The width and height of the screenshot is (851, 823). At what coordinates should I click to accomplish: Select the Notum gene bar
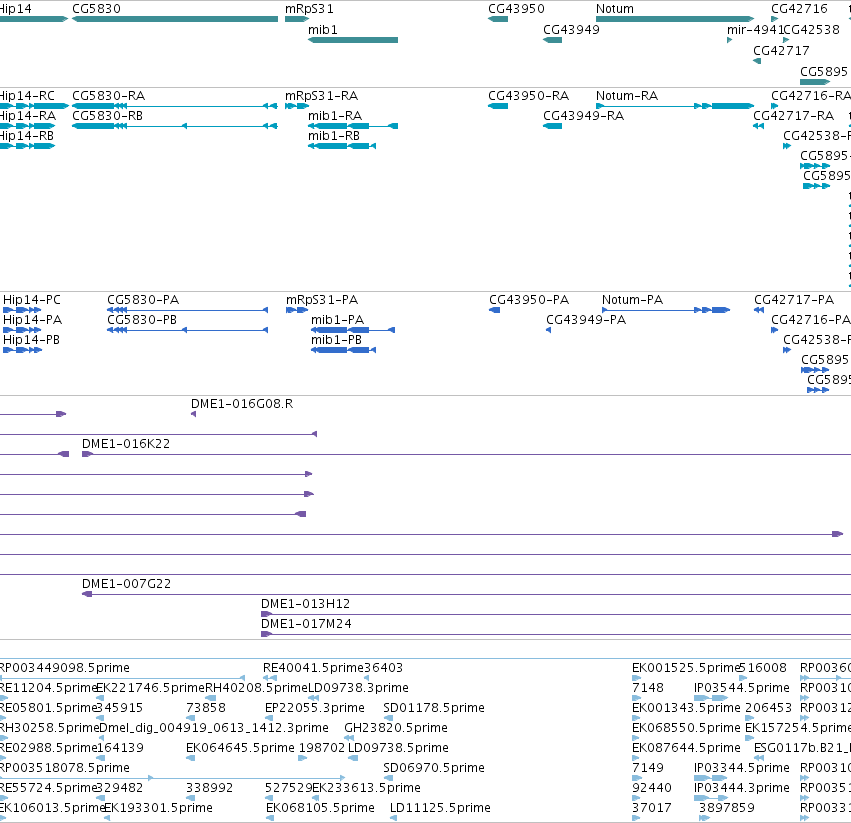coord(675,19)
